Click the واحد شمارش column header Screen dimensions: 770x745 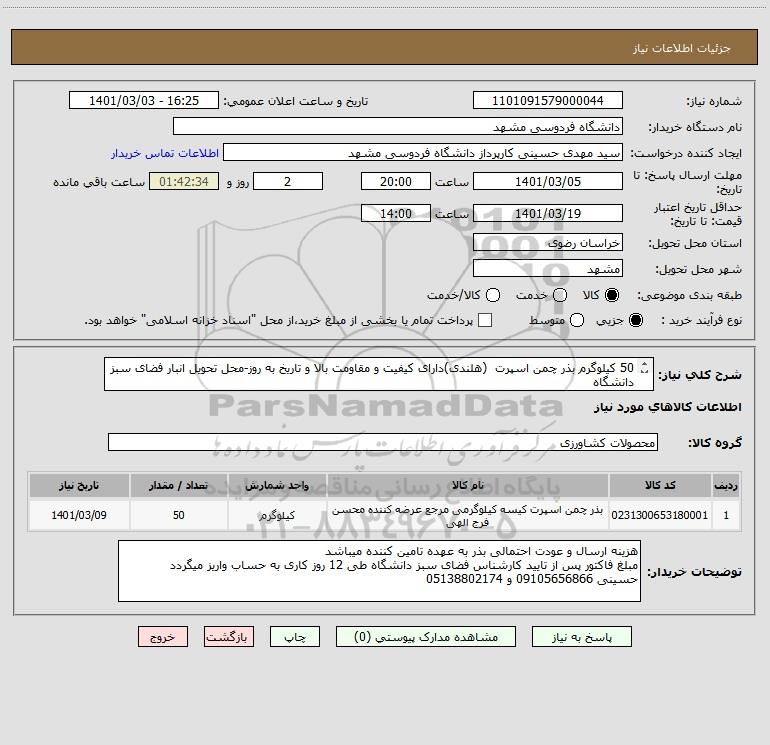click(x=277, y=485)
